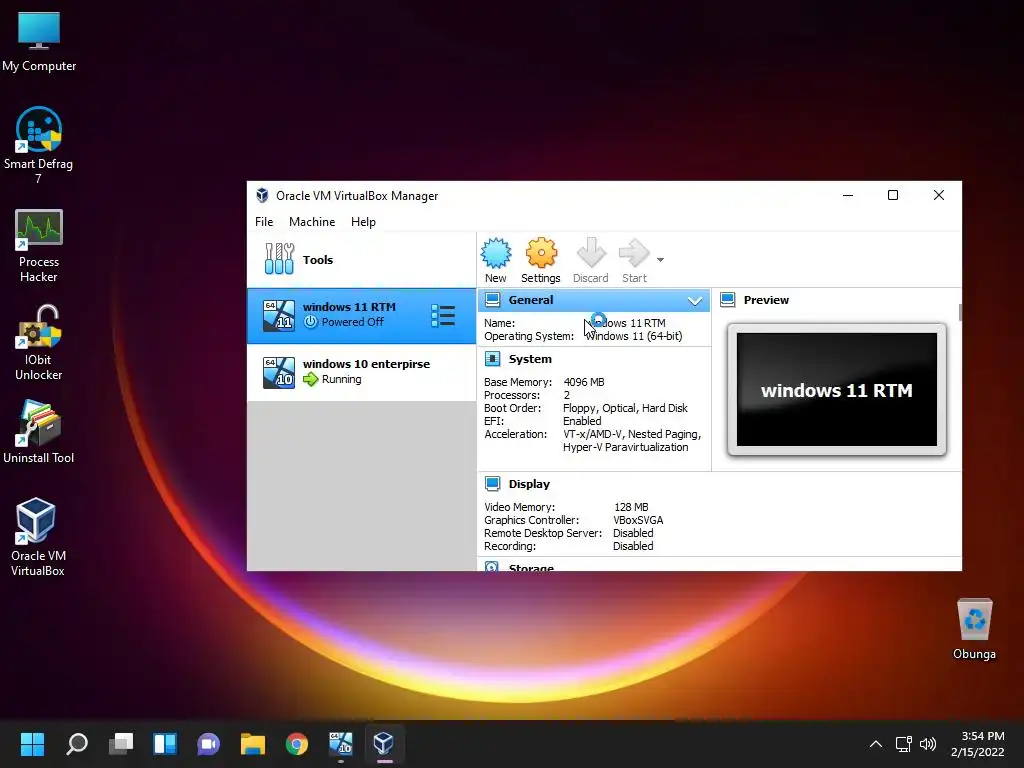Open the Windows Start menu
1024x768 pixels.
(x=32, y=744)
